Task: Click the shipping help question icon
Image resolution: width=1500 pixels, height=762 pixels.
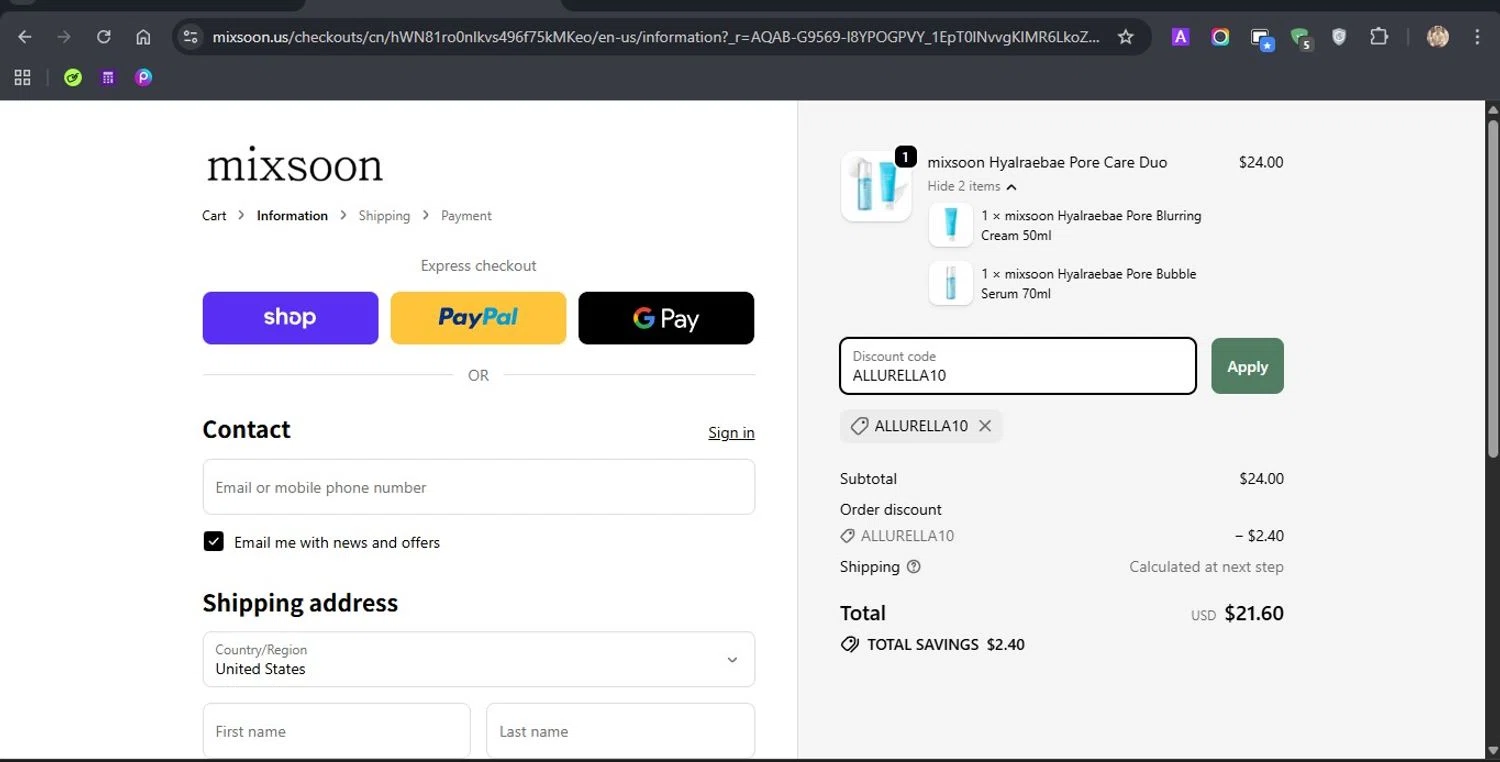Action: pos(913,567)
